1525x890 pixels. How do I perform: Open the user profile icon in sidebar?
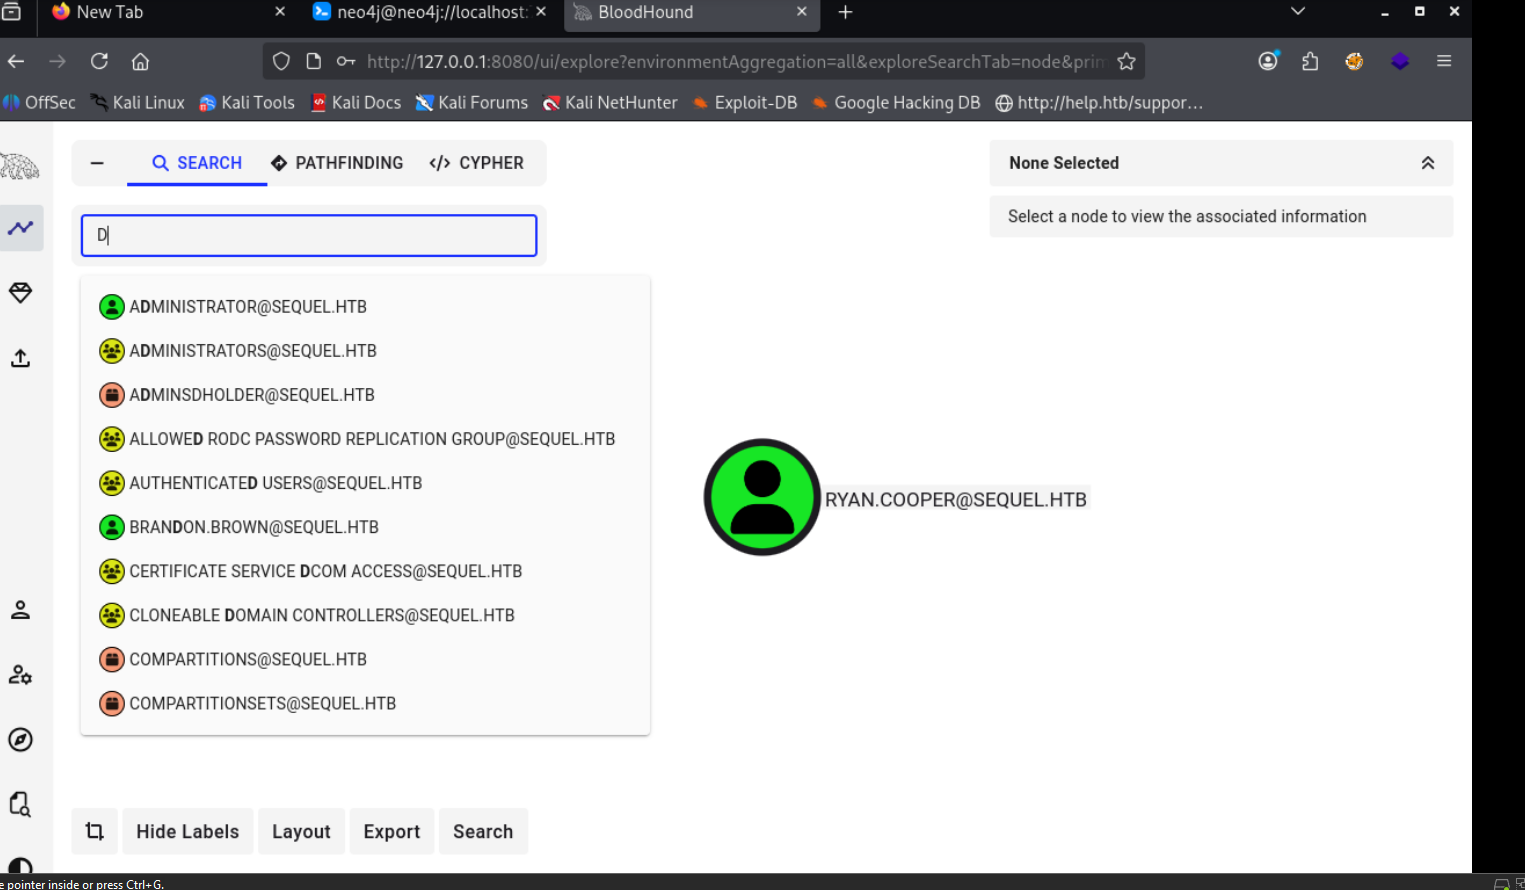pos(21,610)
